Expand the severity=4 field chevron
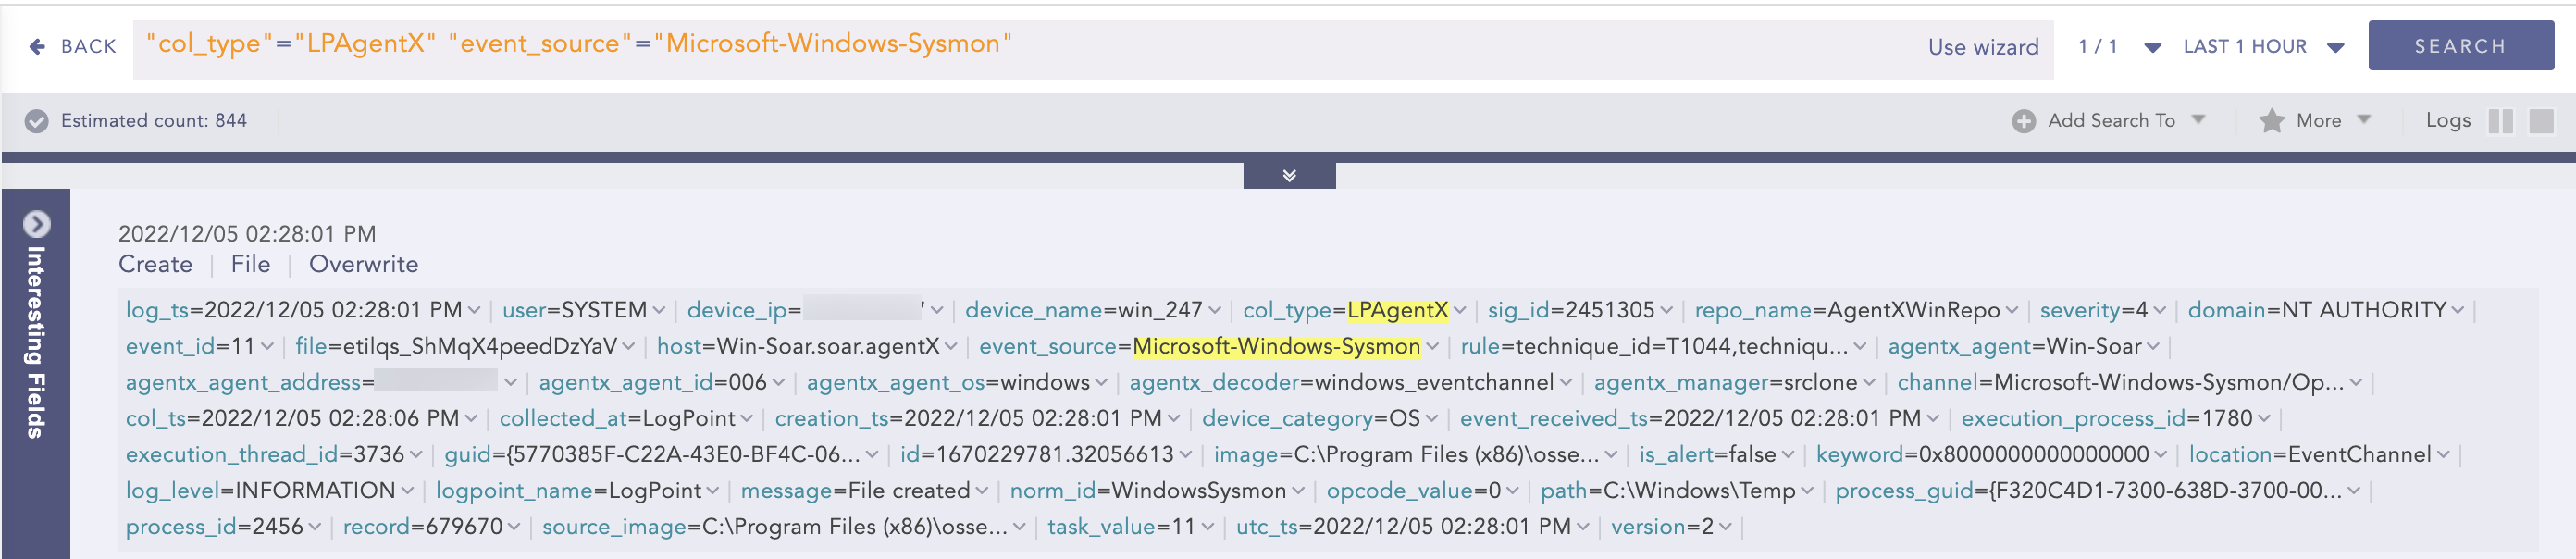The width and height of the screenshot is (2576, 559). pyautogui.click(x=2159, y=311)
